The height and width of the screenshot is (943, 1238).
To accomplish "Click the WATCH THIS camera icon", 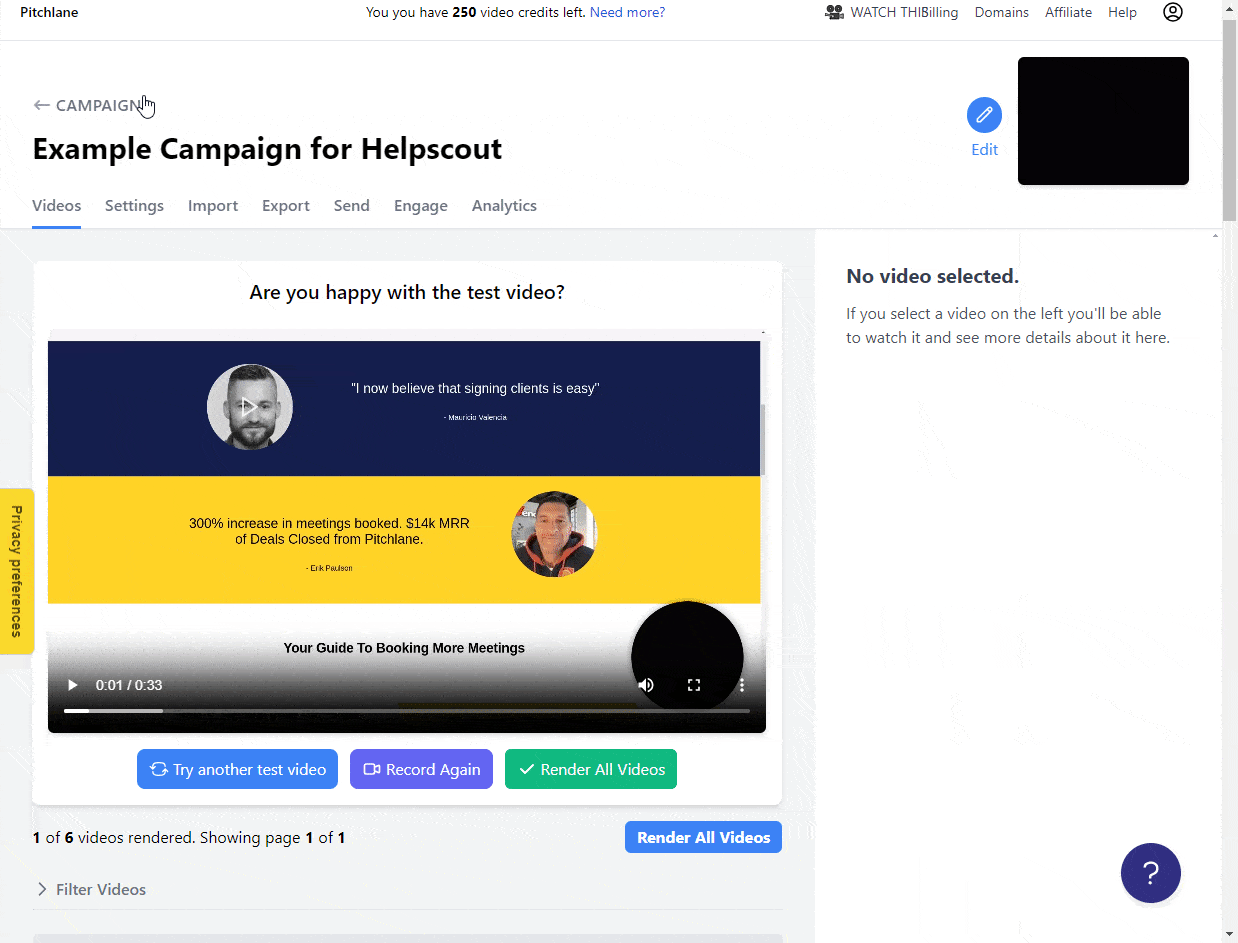I will [x=834, y=13].
